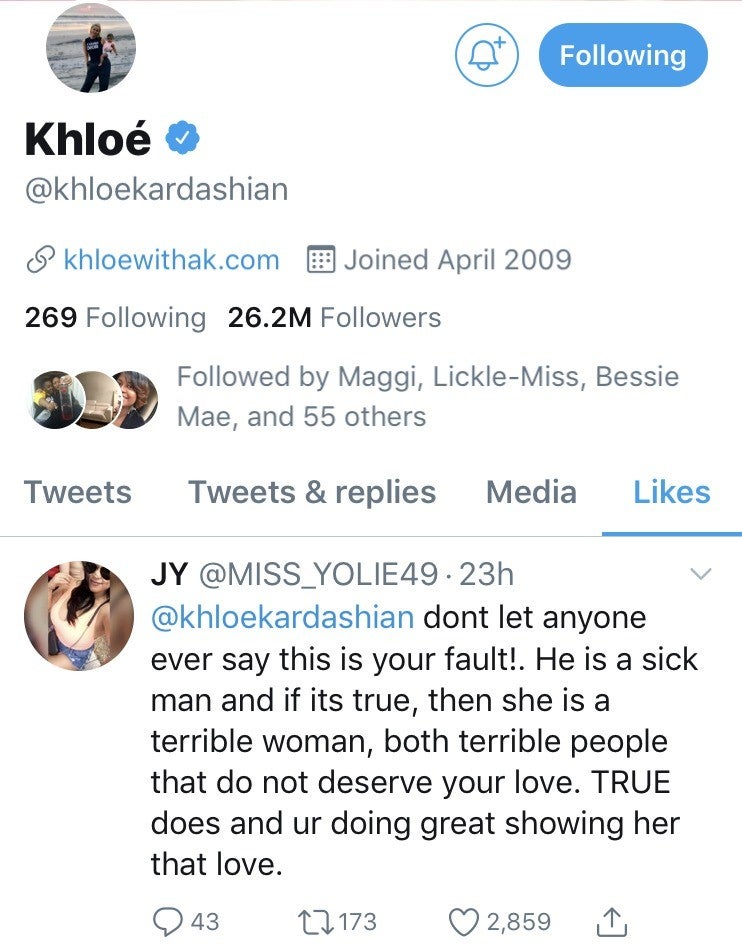Image resolution: width=742 pixels, height=950 pixels.
Task: Click the calendar icon next to Joined April 2009
Action: (x=320, y=260)
